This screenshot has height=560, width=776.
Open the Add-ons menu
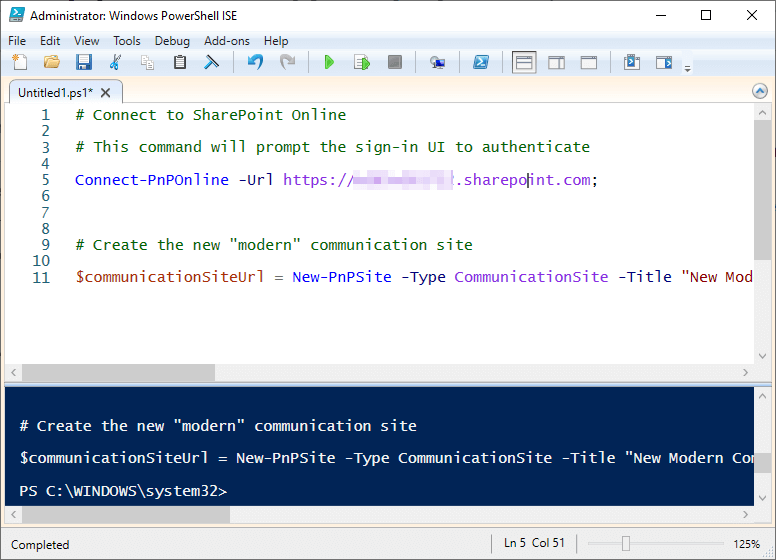pos(227,41)
